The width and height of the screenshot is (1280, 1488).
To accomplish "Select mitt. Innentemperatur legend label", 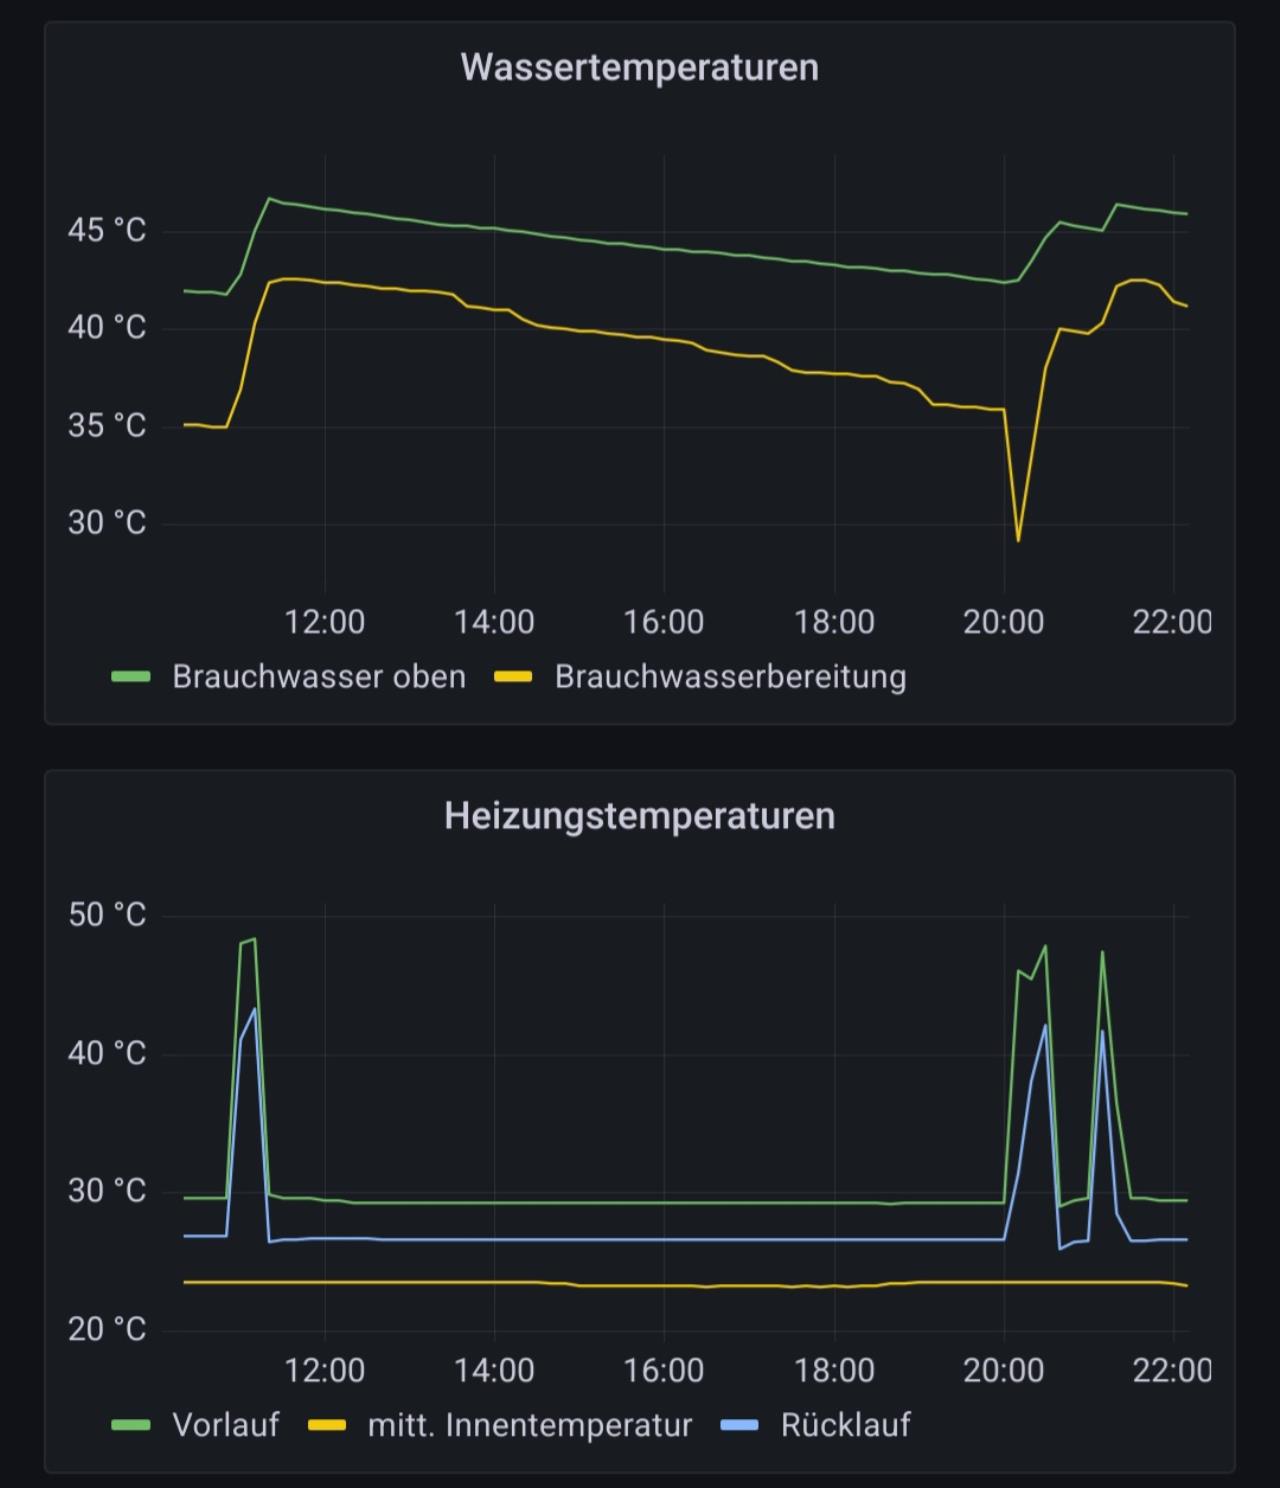I will point(529,1425).
